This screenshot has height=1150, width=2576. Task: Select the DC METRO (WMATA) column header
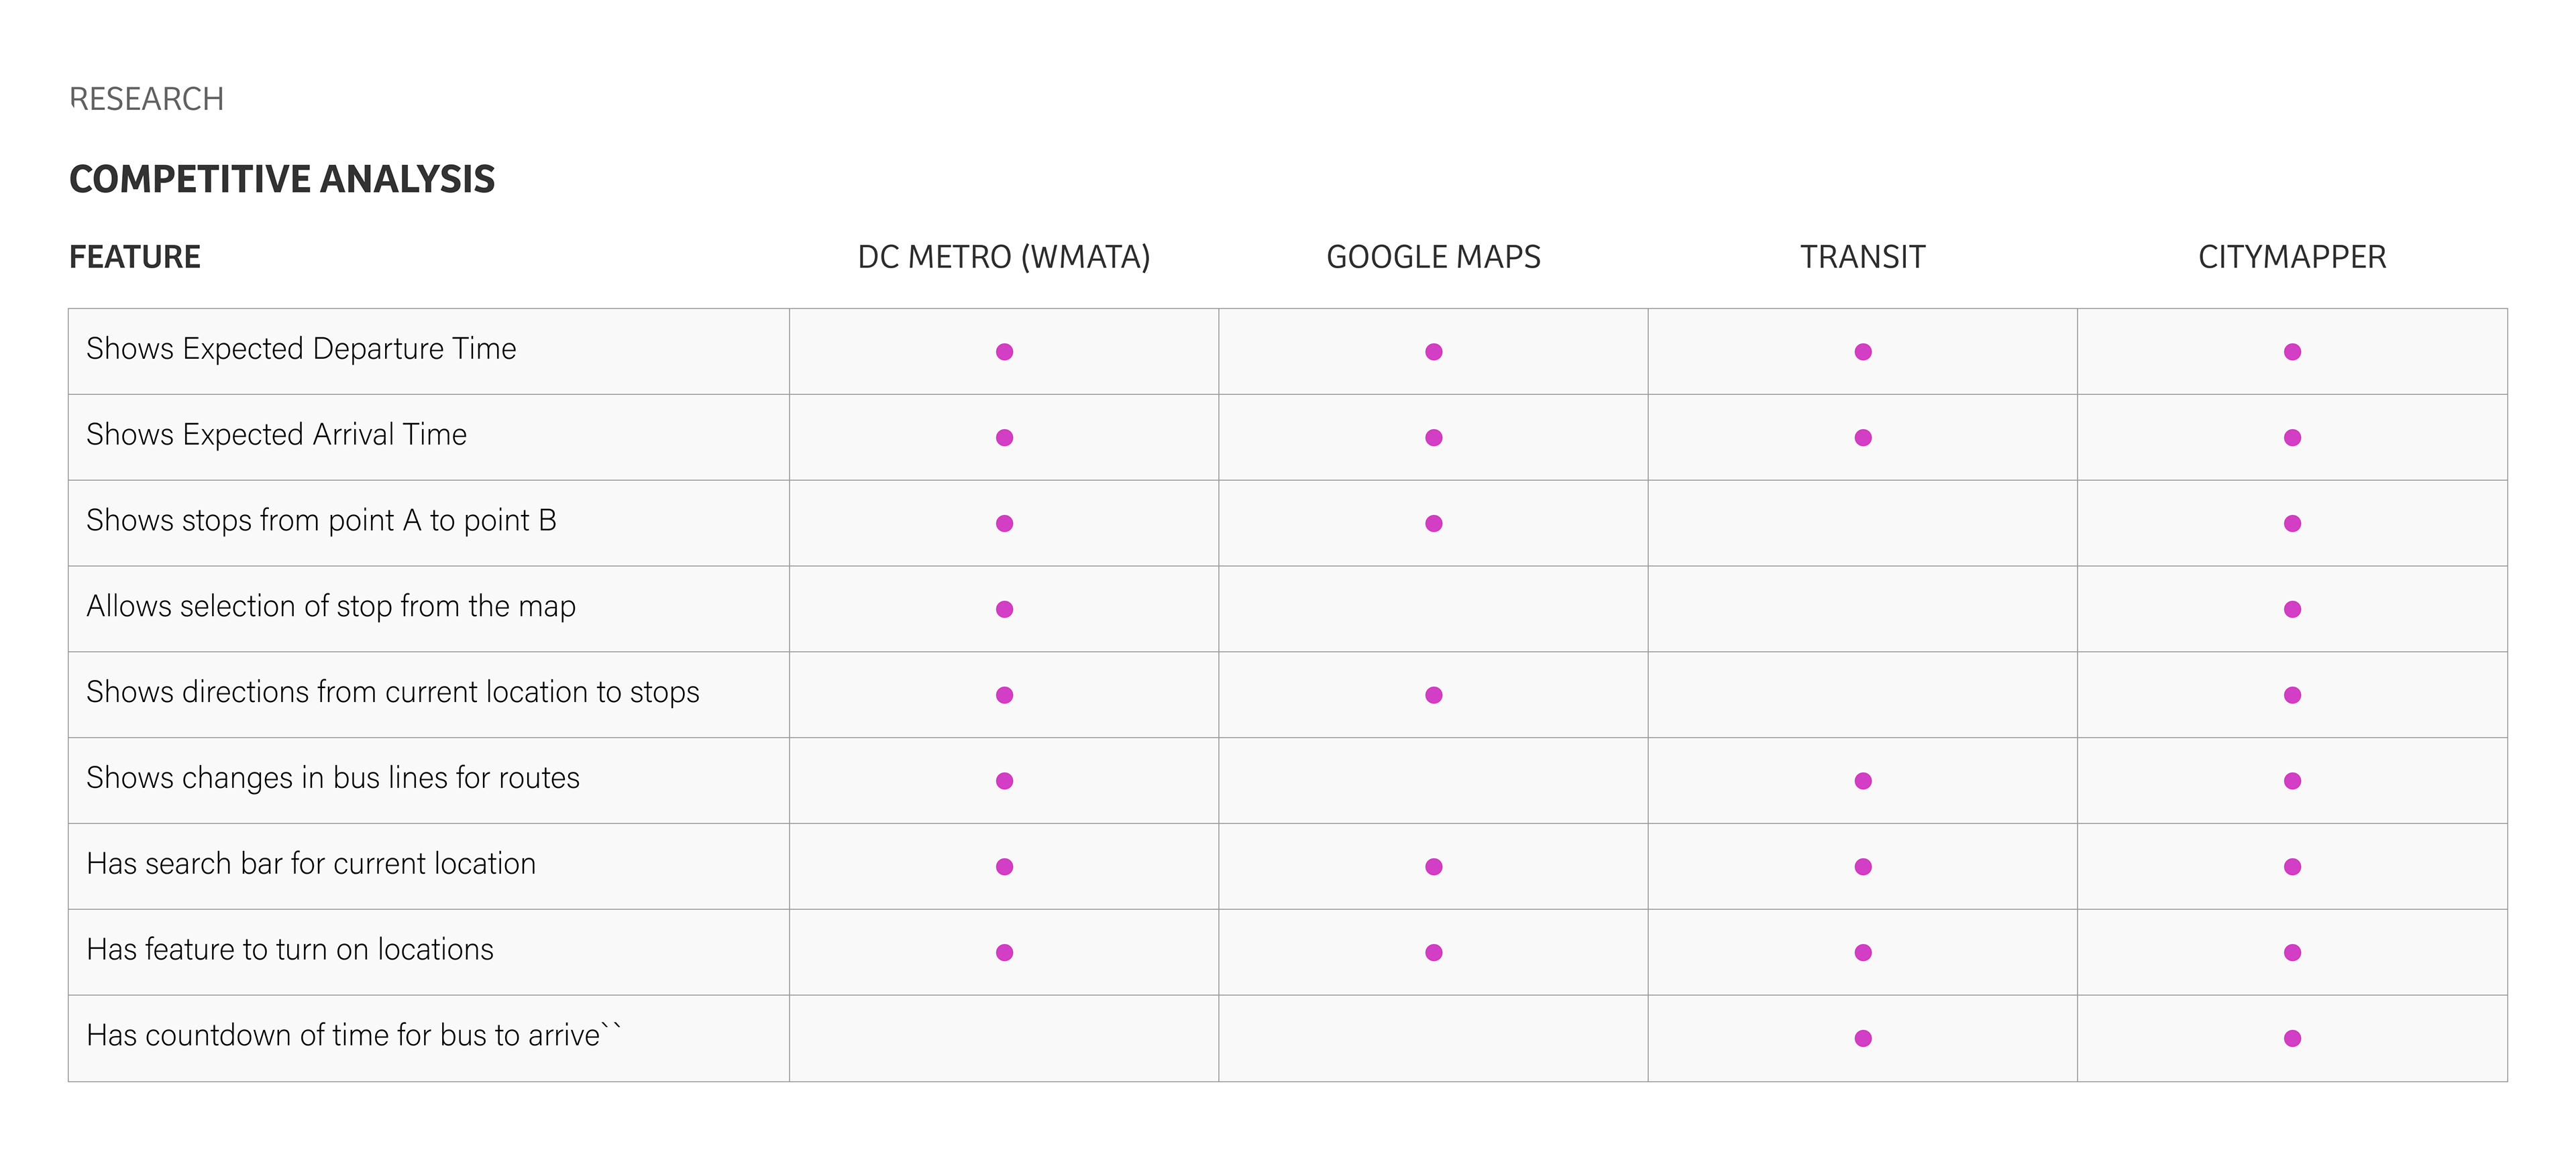pyautogui.click(x=1004, y=257)
